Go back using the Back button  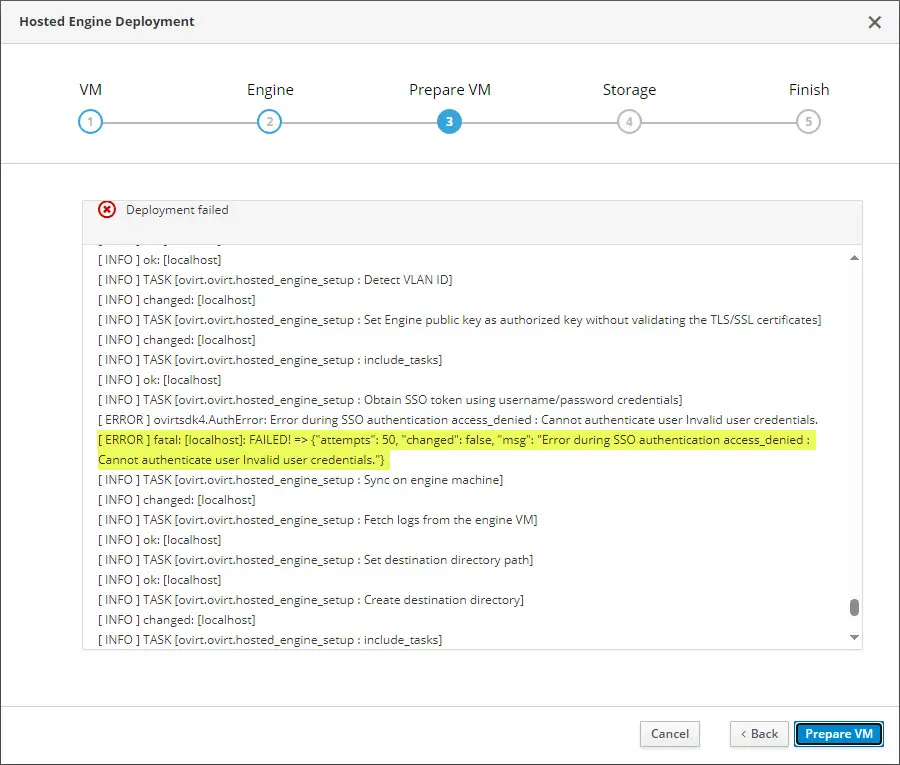tap(759, 734)
